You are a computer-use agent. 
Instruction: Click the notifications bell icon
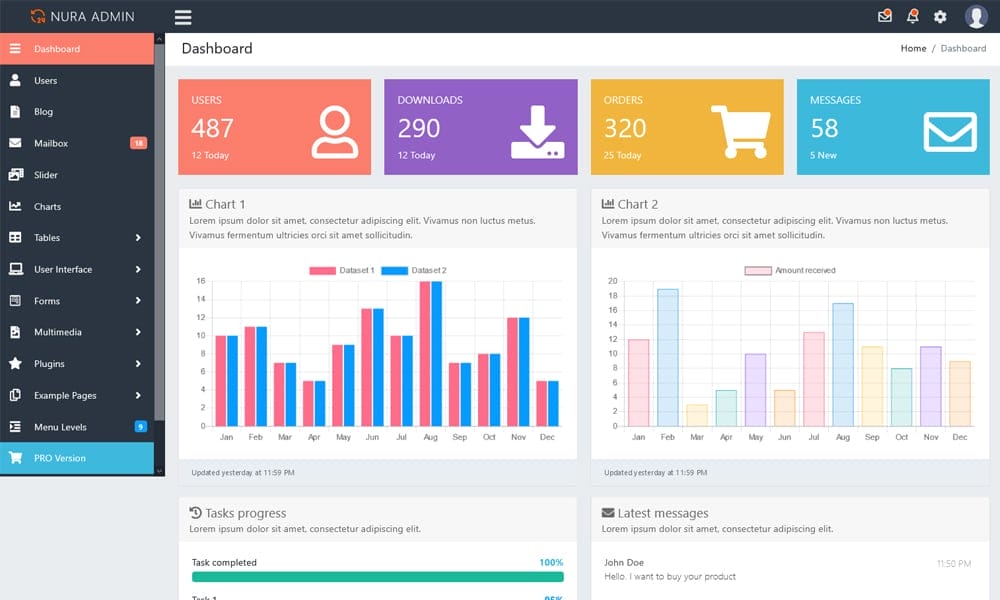click(911, 16)
